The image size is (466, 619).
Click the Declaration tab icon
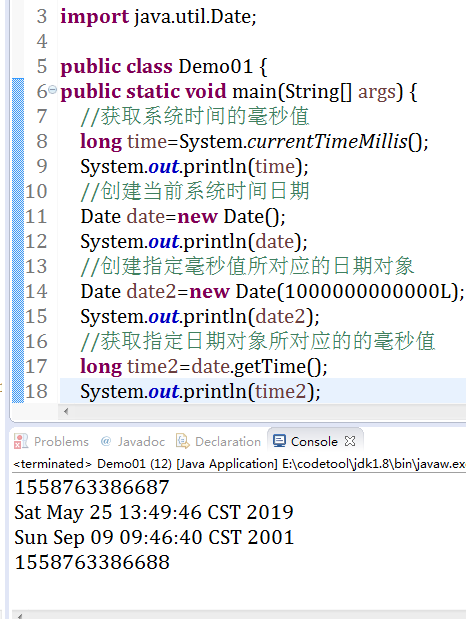[x=182, y=441]
